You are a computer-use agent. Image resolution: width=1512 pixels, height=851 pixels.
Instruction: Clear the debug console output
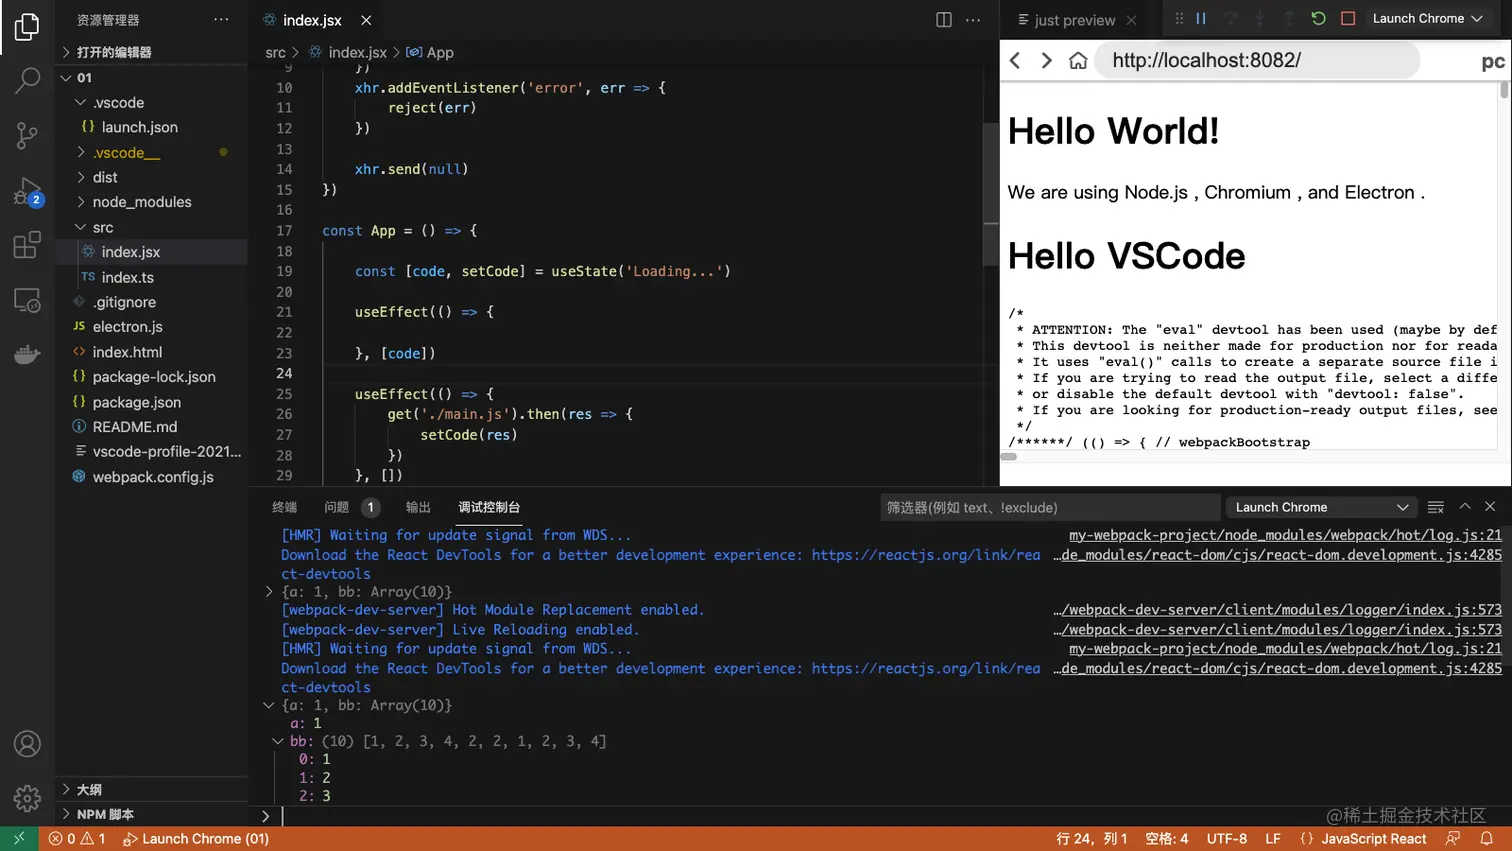(x=1436, y=507)
